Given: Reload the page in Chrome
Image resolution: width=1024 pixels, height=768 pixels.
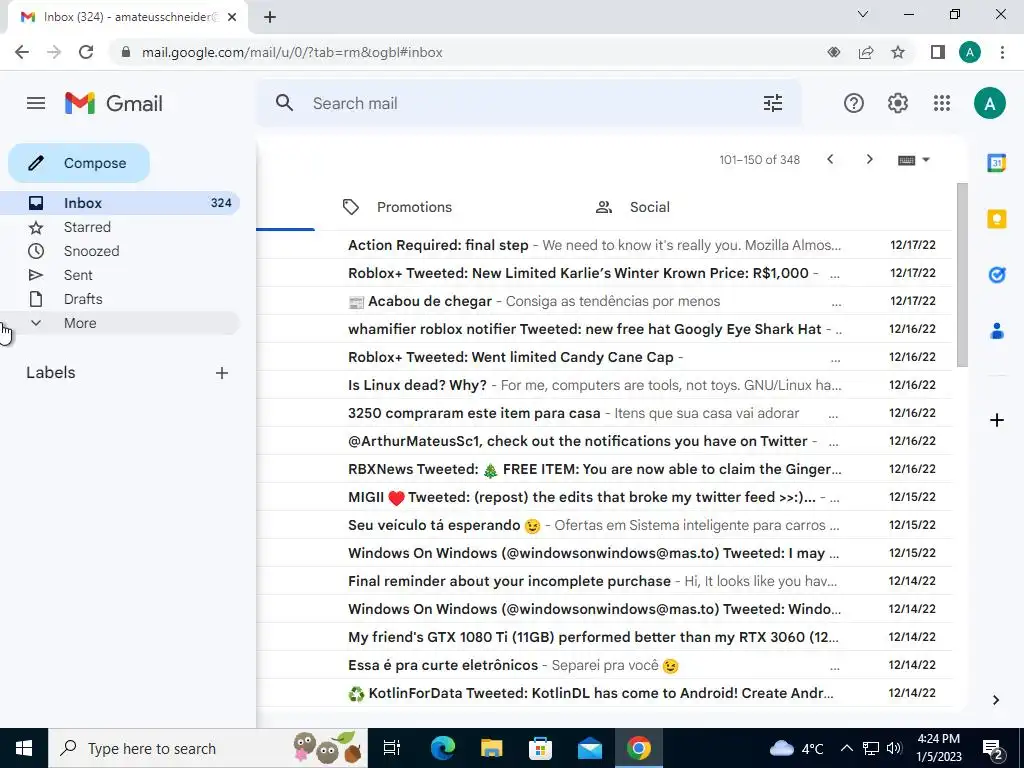Looking at the screenshot, I should click(x=86, y=52).
